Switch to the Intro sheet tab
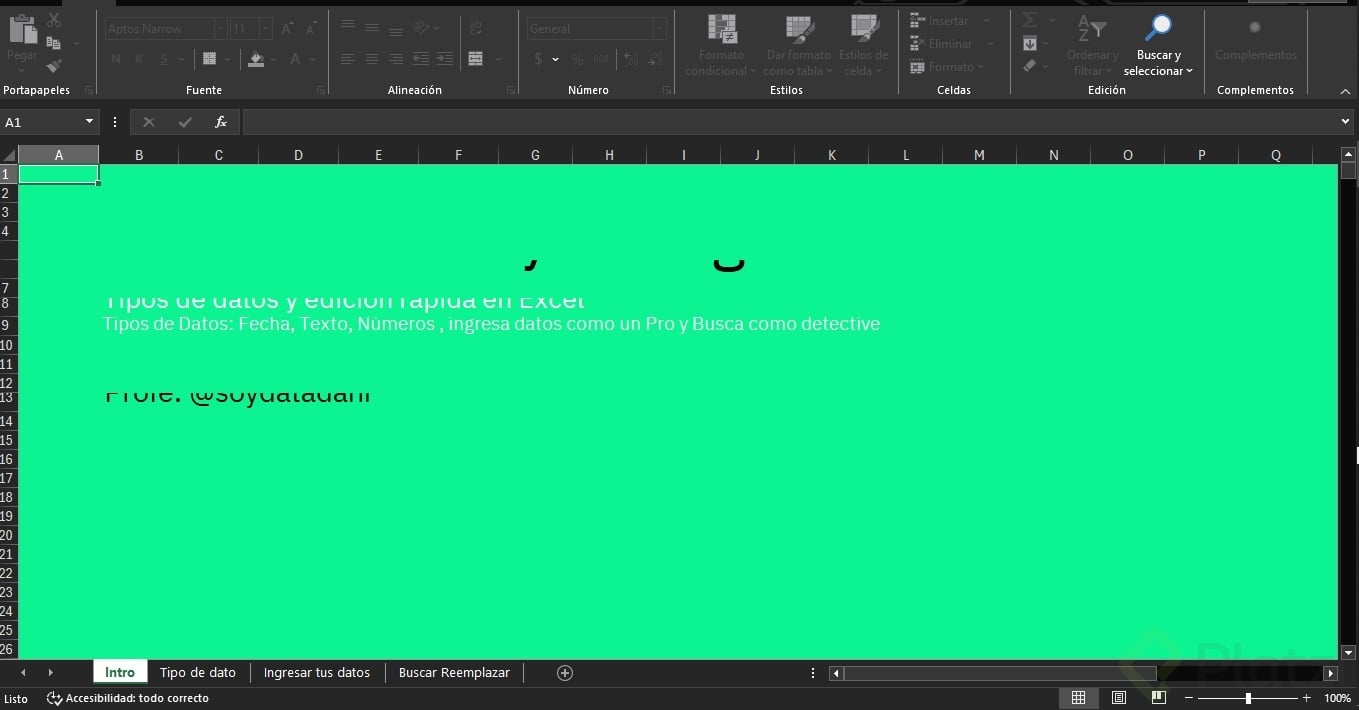 (x=120, y=673)
